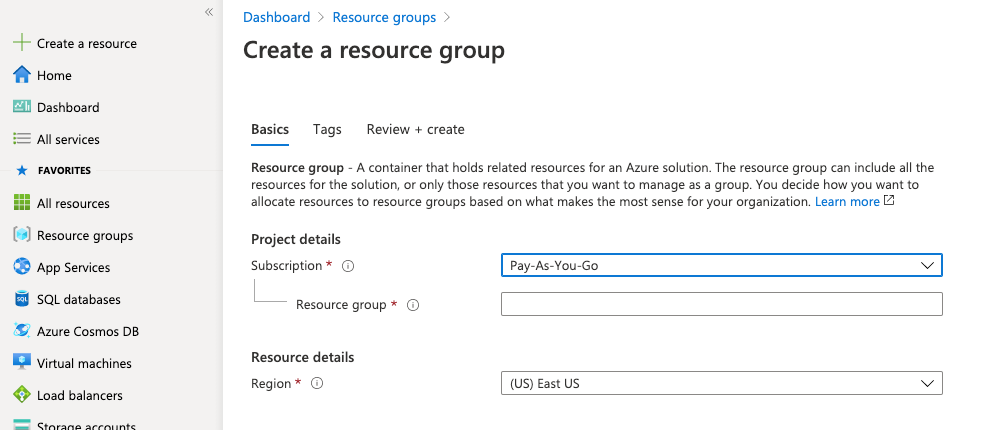
Task: Navigate to Dashboard breadcrumb link
Action: 276,17
